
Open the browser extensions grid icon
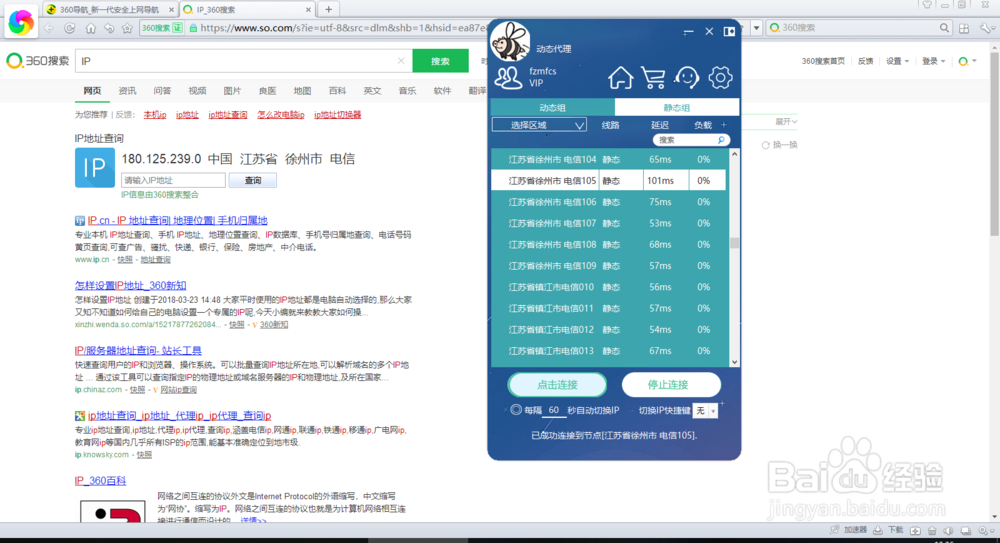pyautogui.click(x=964, y=28)
